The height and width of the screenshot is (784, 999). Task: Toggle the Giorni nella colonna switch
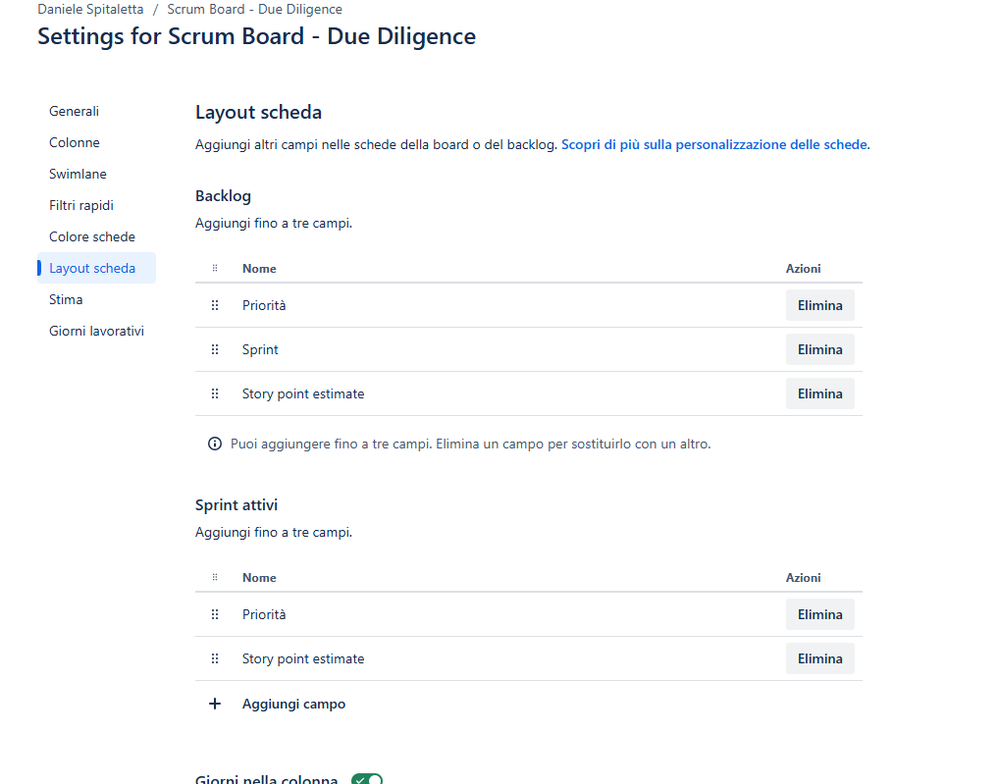pyautogui.click(x=367, y=780)
